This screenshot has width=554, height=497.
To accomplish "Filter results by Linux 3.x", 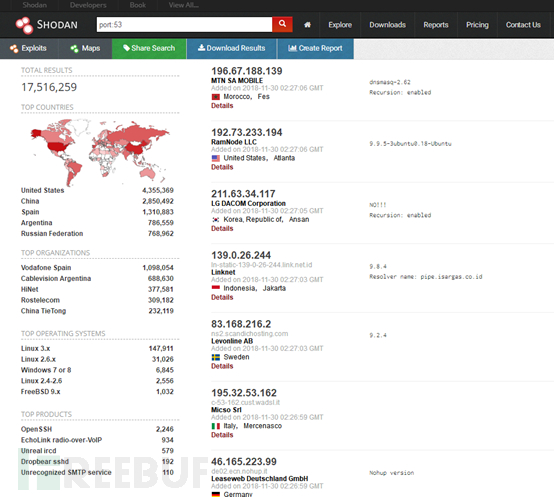I will pyautogui.click(x=35, y=349).
